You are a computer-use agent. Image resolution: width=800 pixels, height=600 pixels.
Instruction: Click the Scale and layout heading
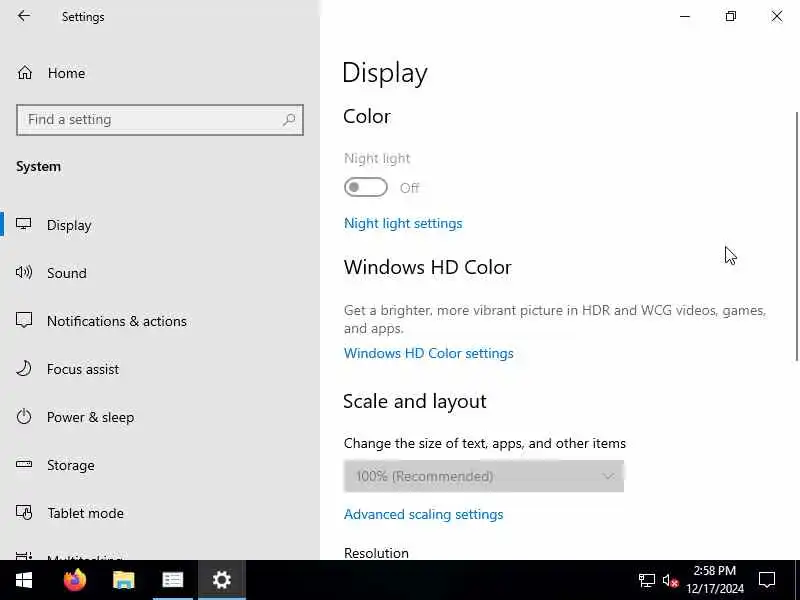click(x=414, y=401)
